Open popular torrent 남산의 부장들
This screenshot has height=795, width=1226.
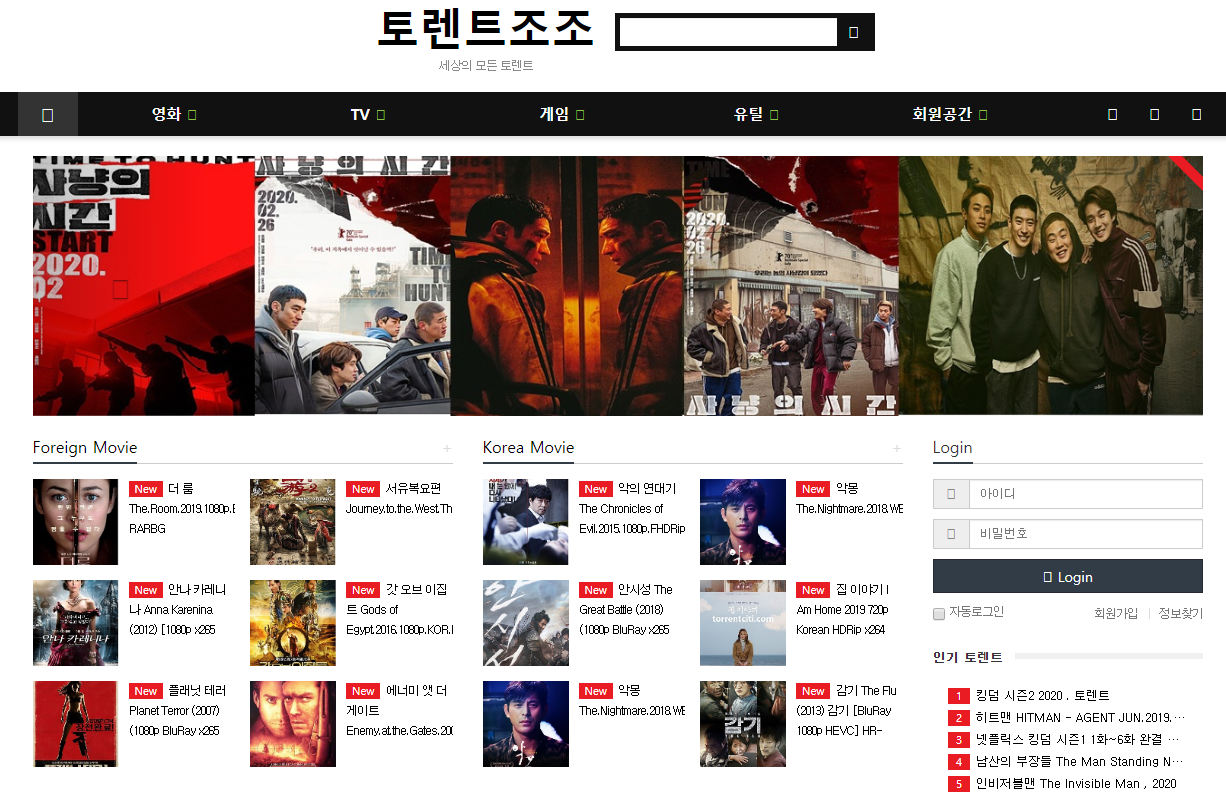[x=1080, y=762]
